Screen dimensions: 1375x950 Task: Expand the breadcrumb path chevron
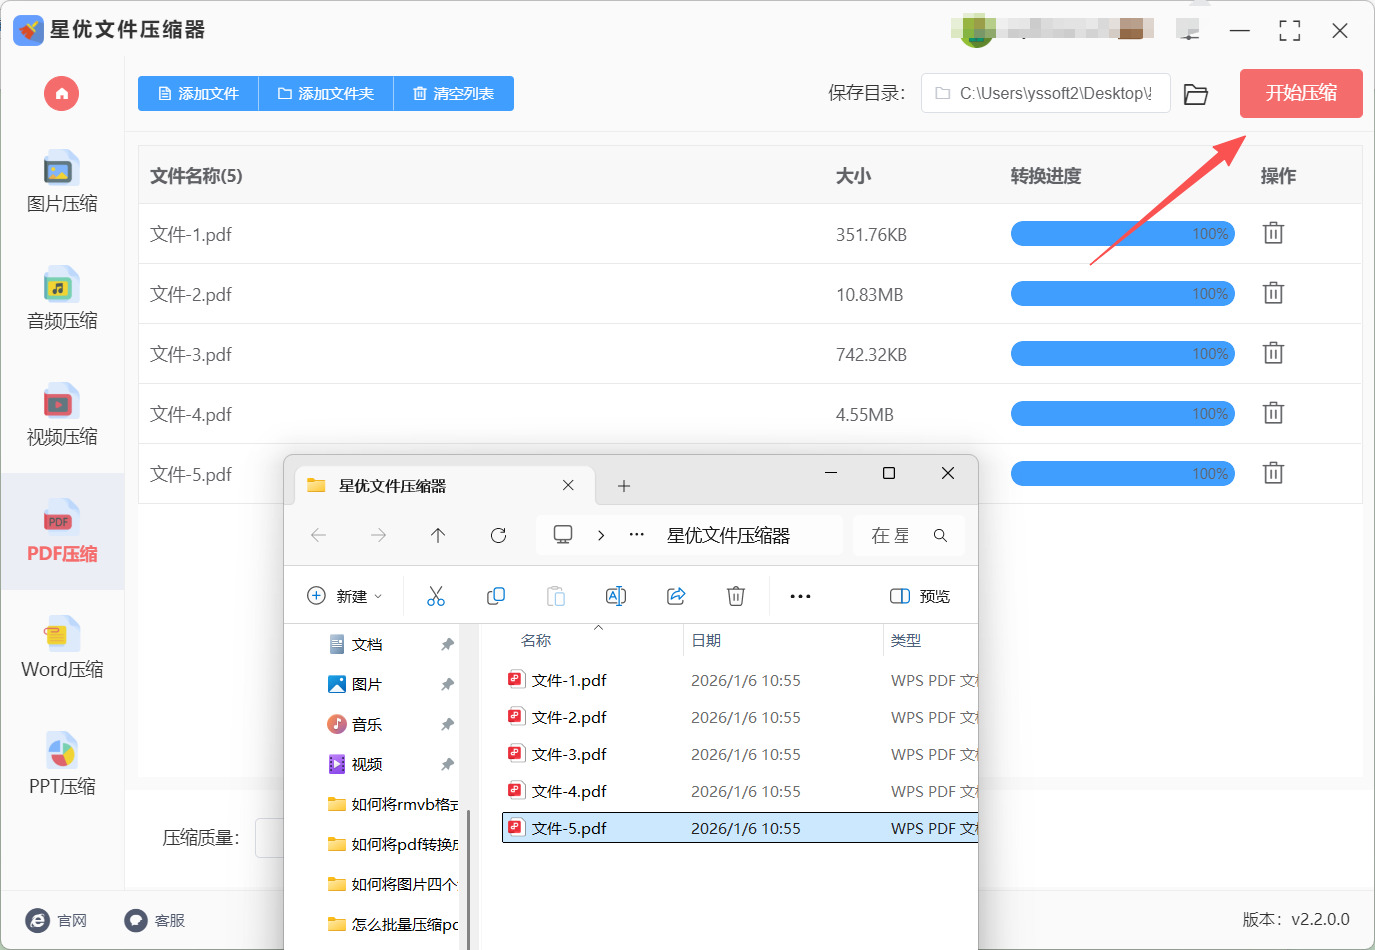click(x=601, y=535)
